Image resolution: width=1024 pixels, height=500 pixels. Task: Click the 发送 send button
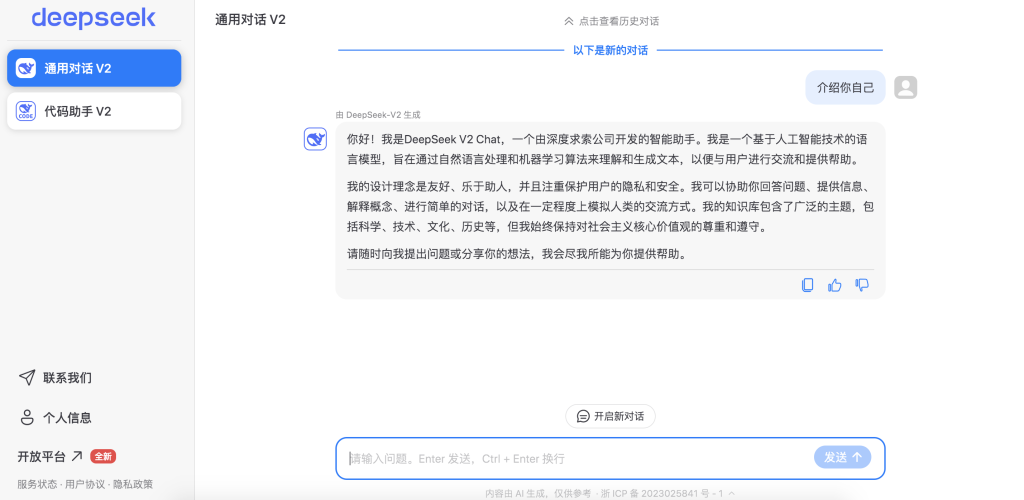point(842,458)
